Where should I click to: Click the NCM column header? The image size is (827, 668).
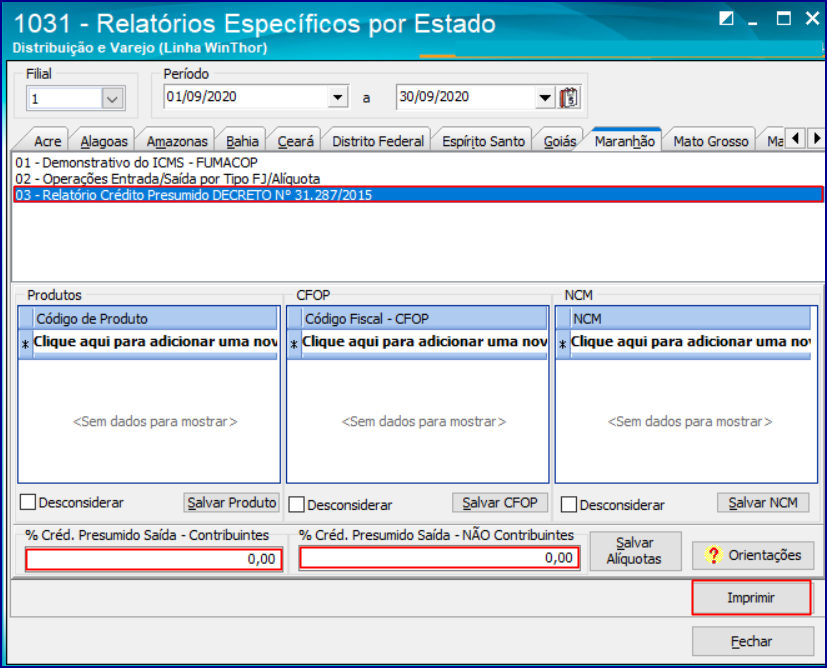(690, 318)
